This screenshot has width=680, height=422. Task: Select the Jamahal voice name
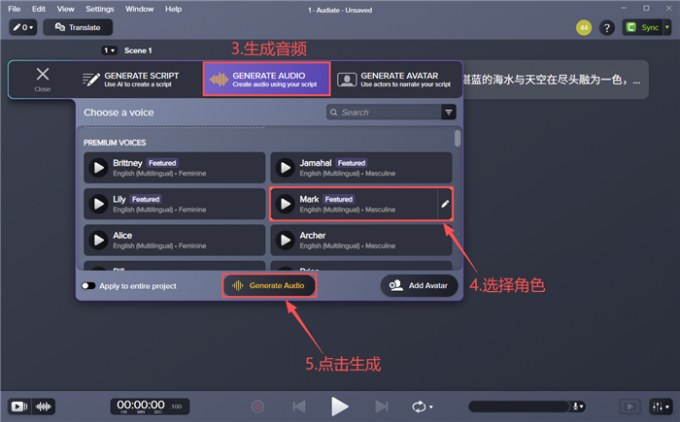pos(315,163)
